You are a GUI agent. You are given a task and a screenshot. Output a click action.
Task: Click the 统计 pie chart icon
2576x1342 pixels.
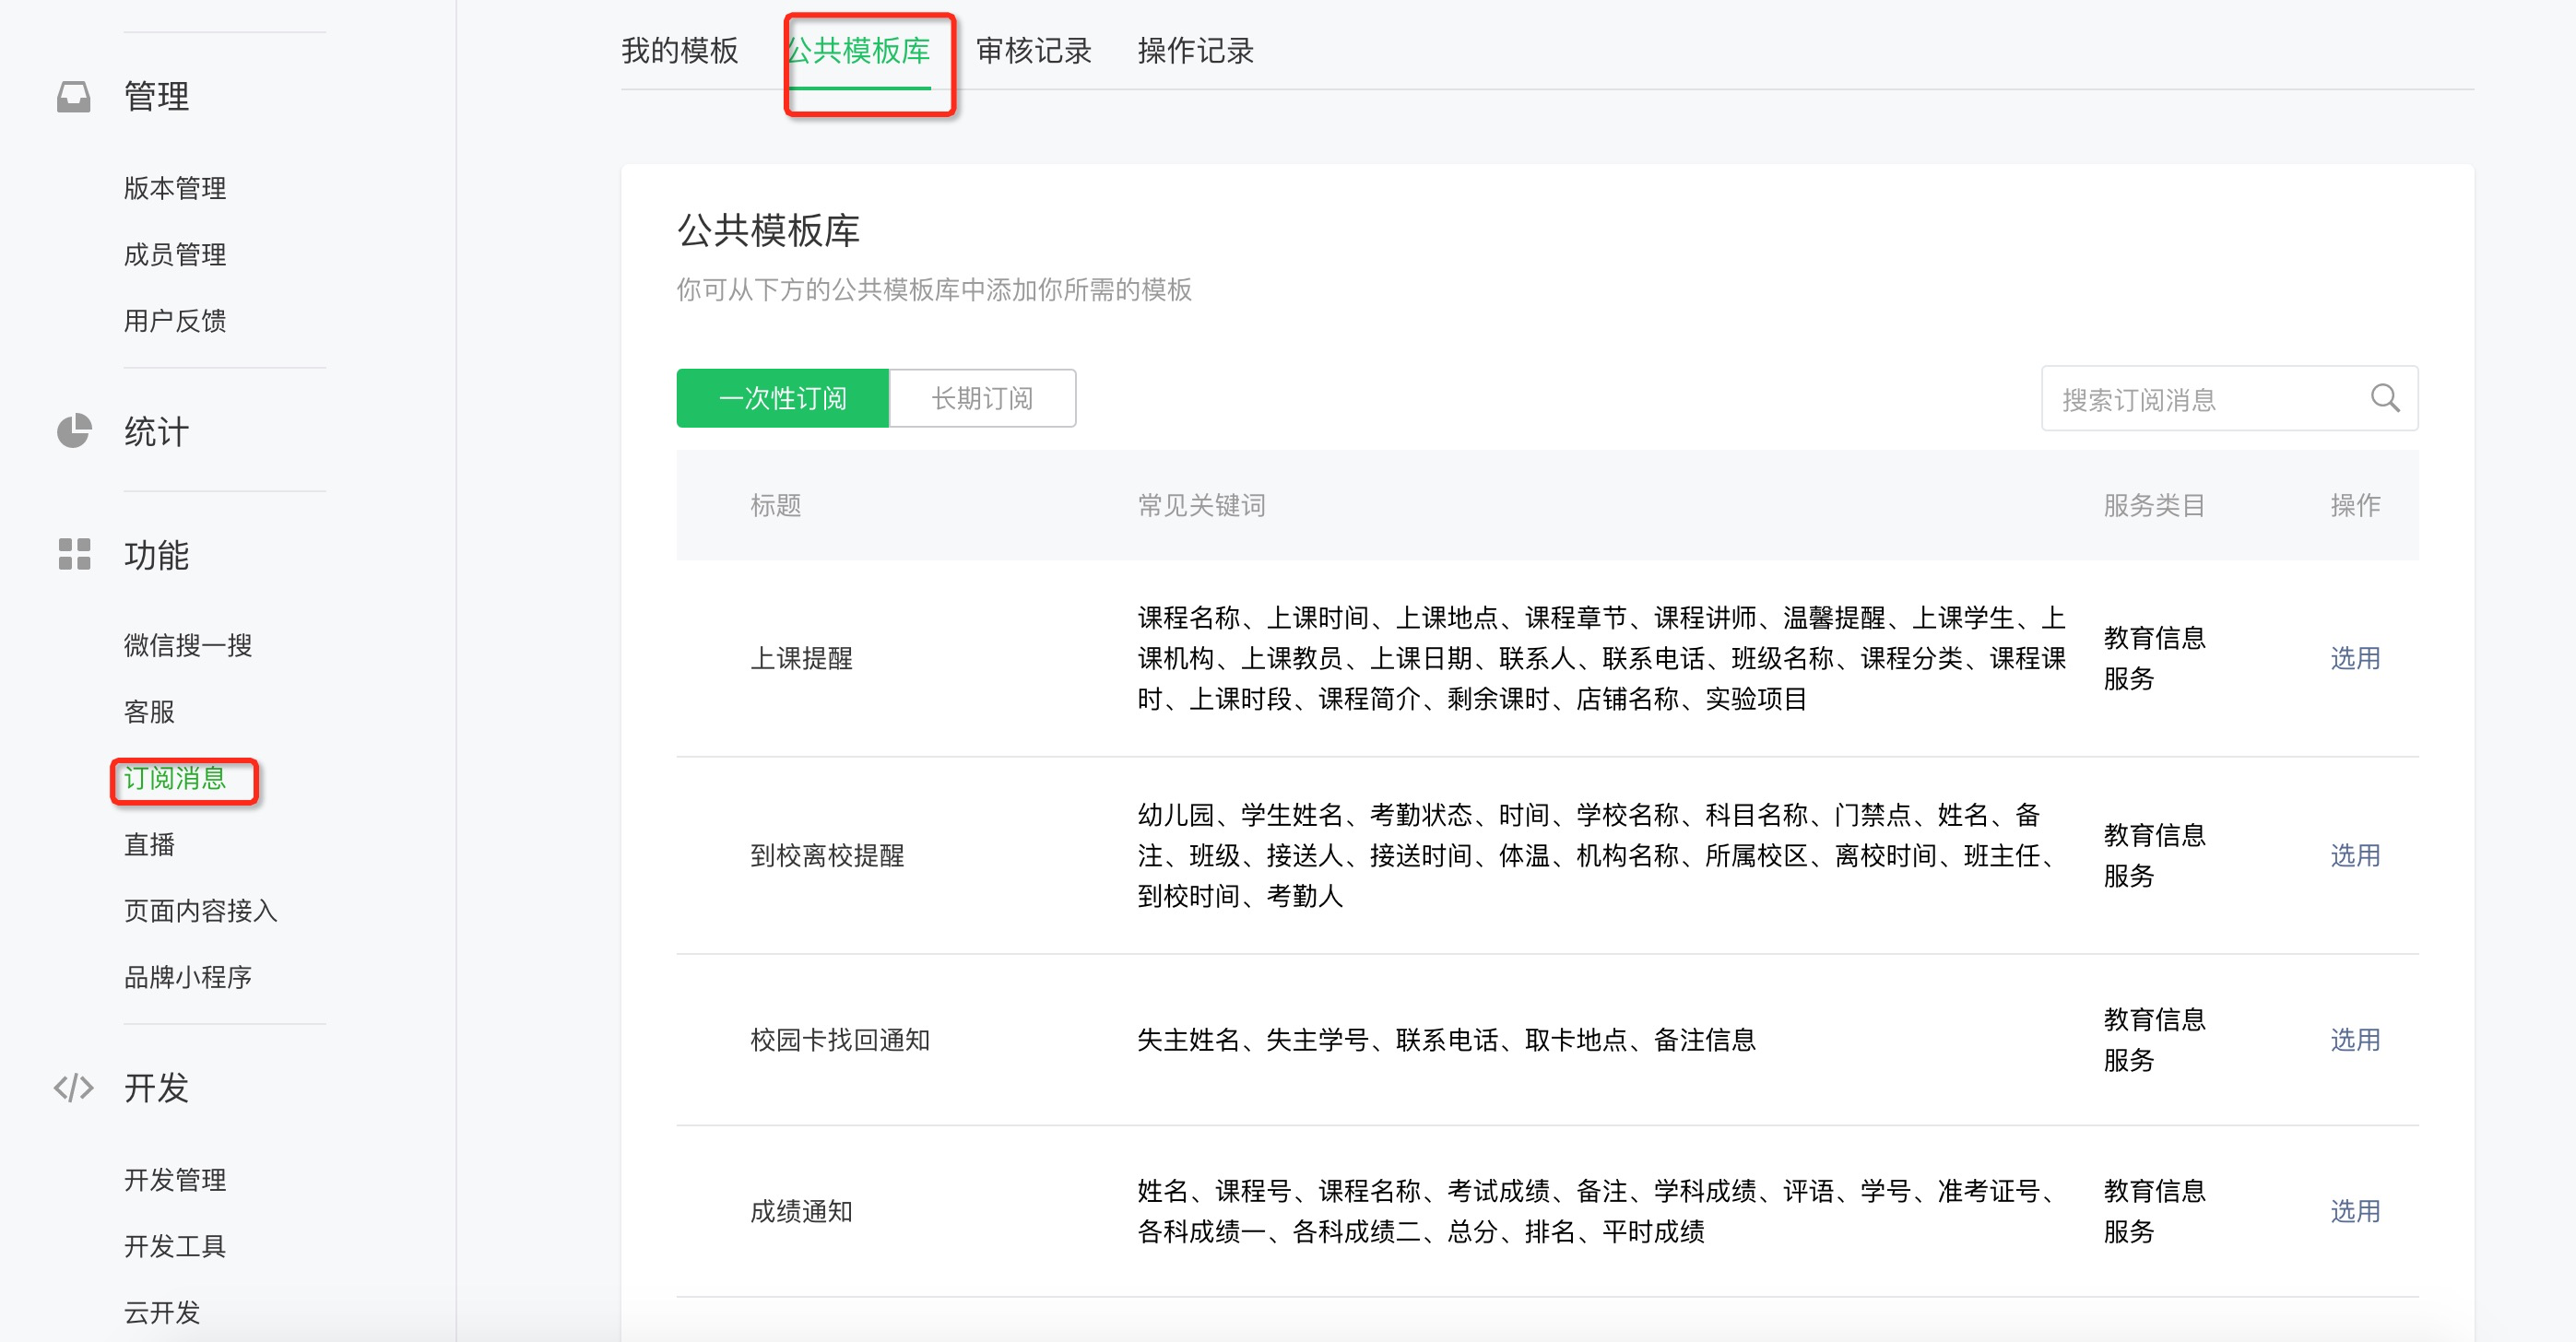(73, 431)
